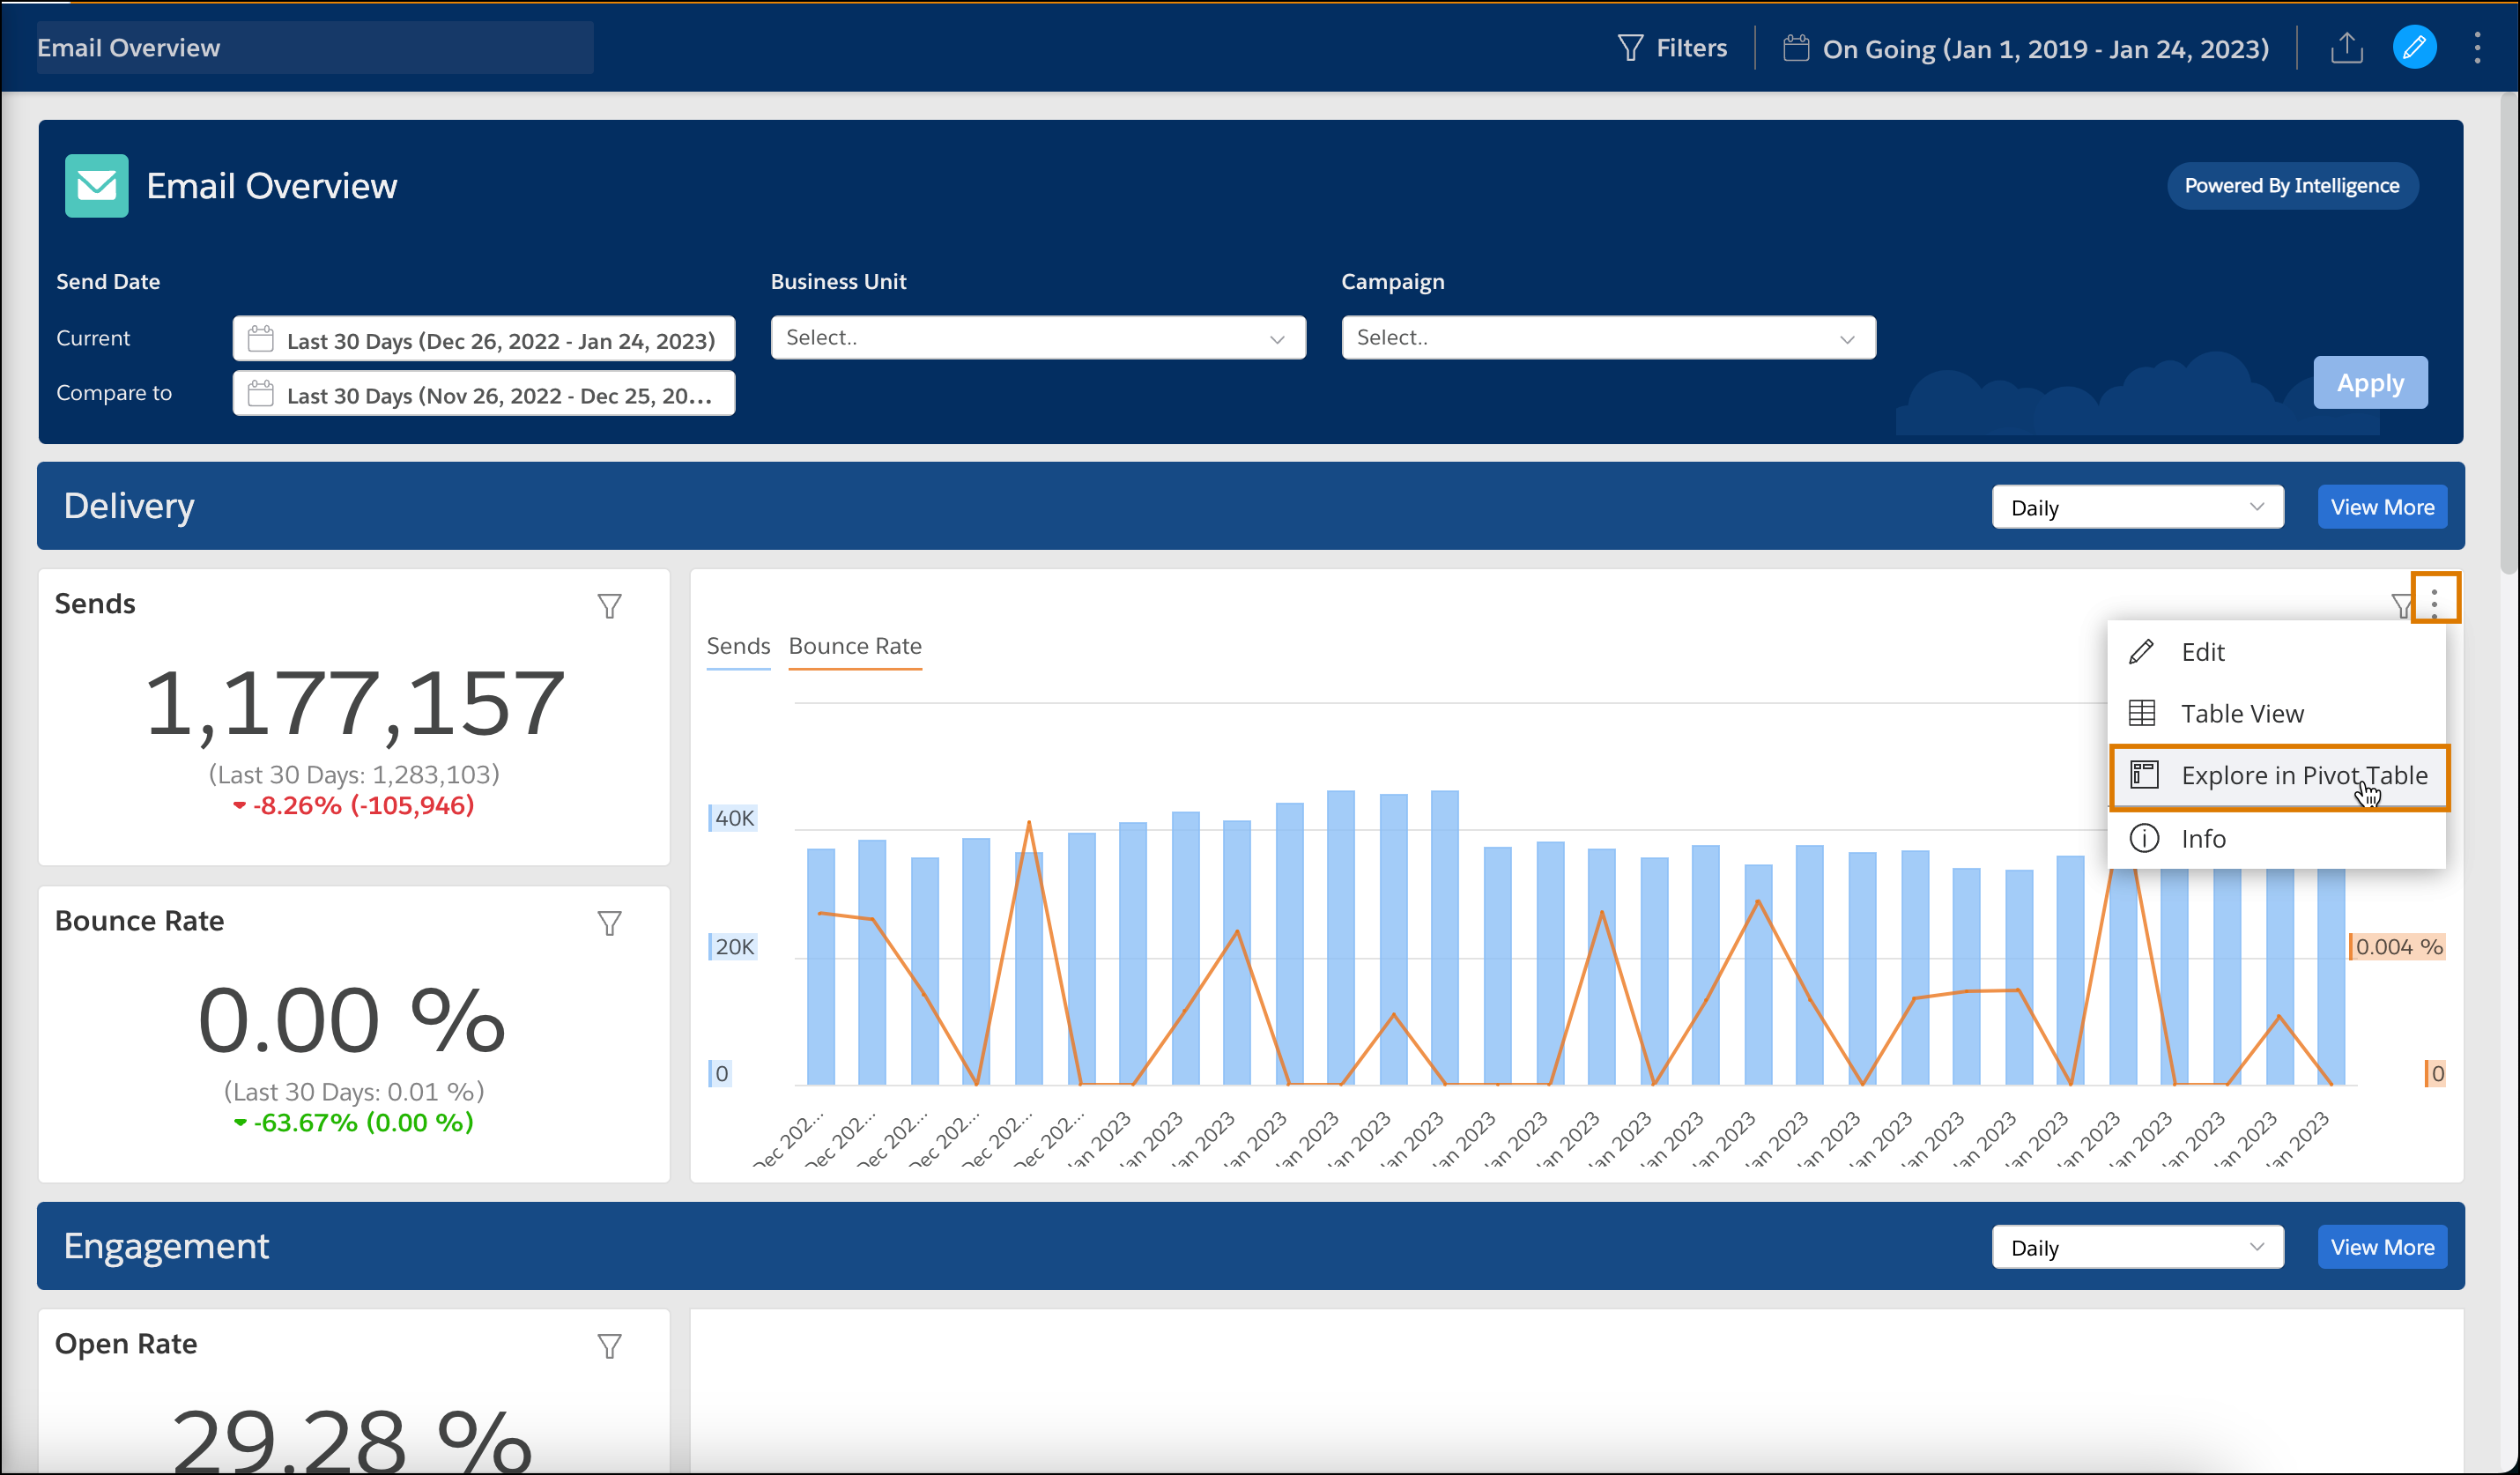
Task: Open the Filters panel in the header
Action: [1672, 47]
